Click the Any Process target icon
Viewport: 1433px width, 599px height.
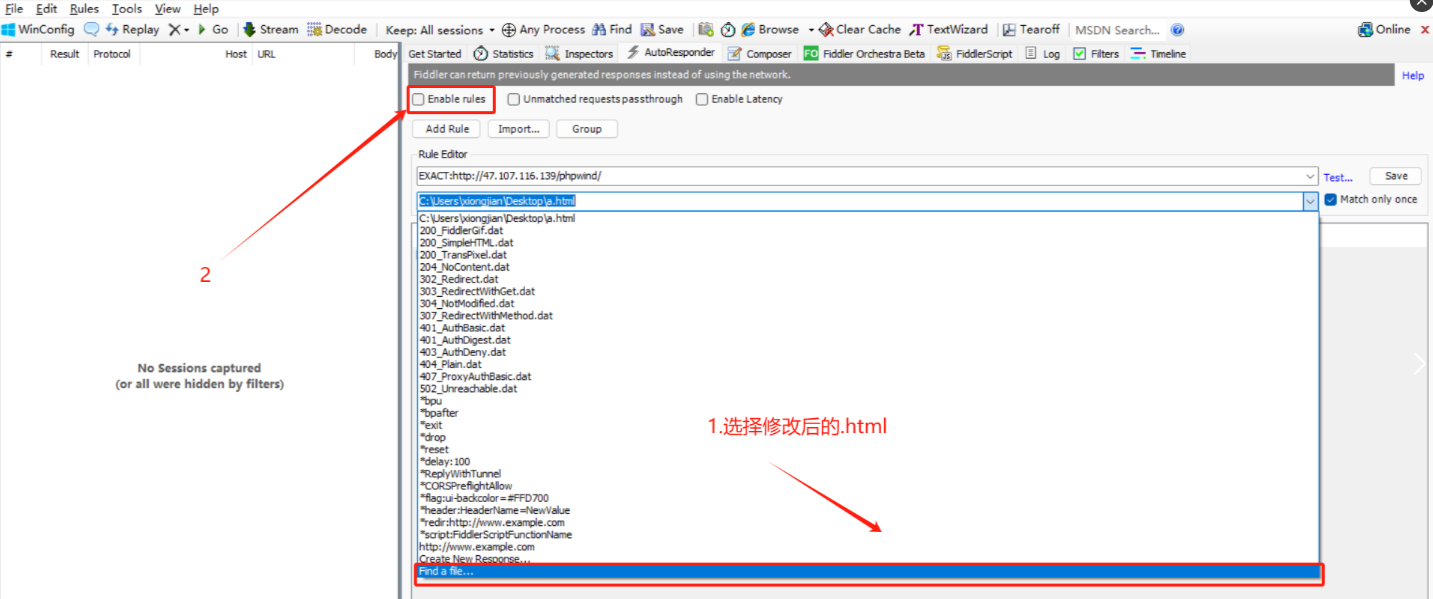tap(508, 30)
